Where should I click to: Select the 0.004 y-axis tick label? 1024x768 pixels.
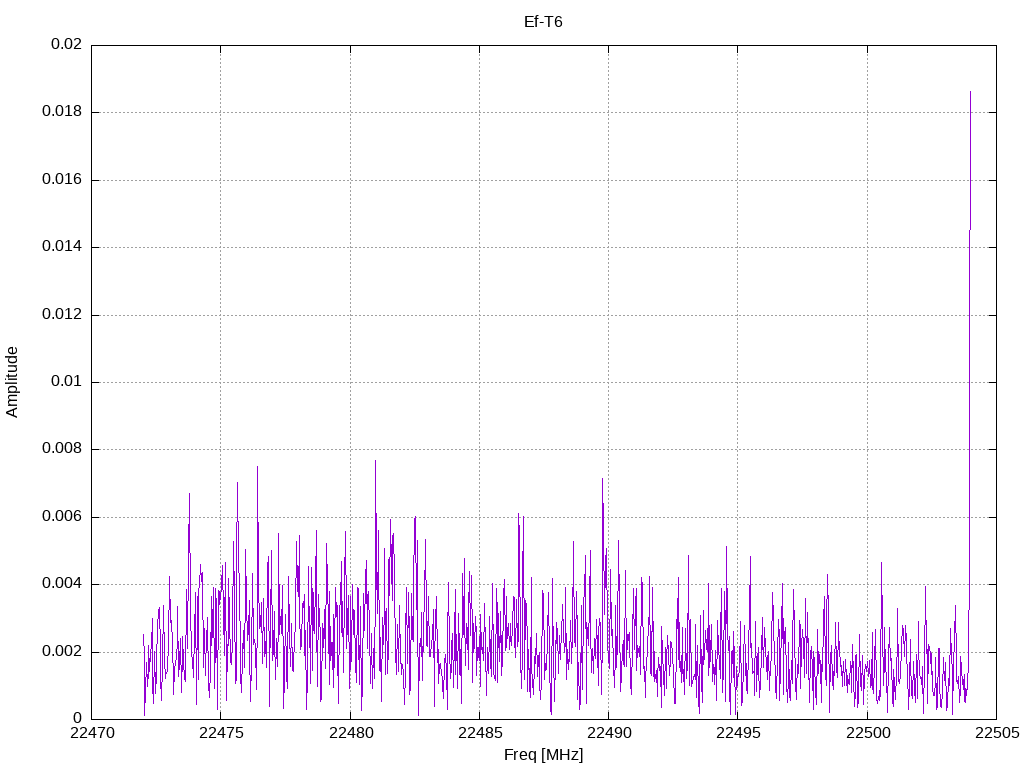tap(62, 584)
